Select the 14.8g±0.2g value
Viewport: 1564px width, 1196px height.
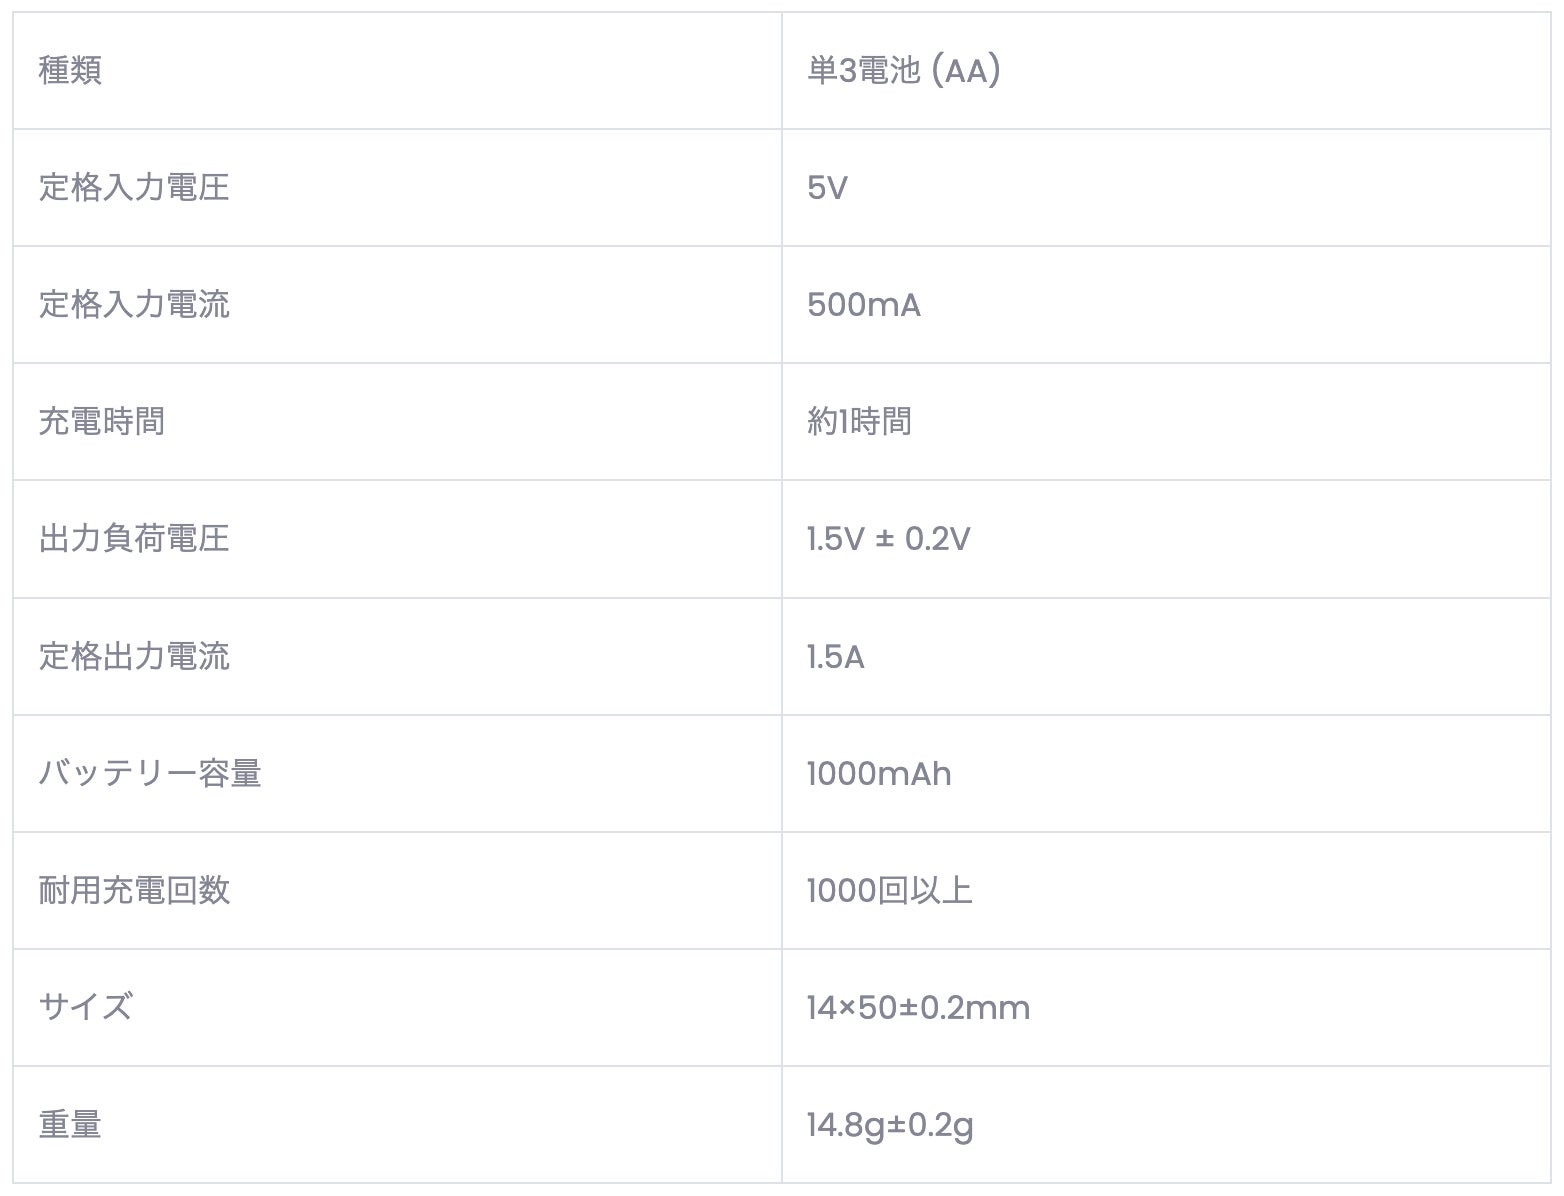tap(890, 1126)
